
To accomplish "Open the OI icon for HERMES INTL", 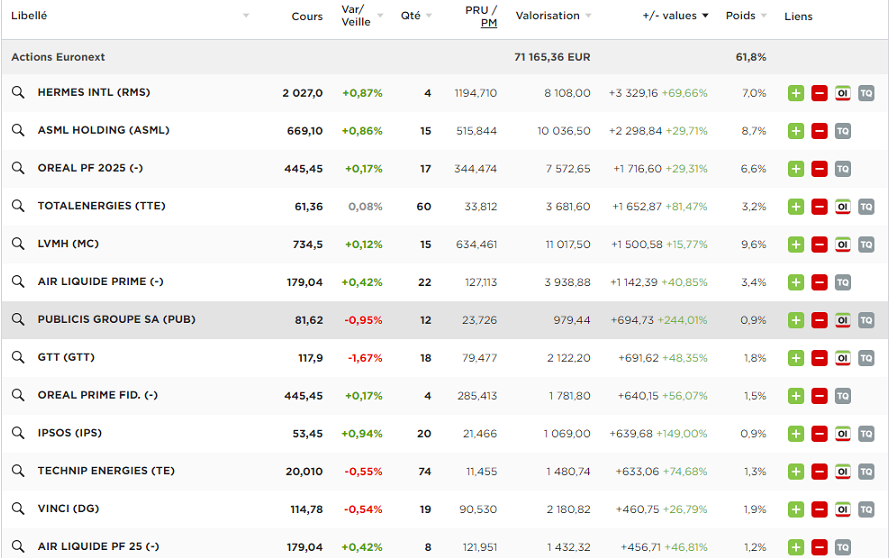I will click(843, 93).
